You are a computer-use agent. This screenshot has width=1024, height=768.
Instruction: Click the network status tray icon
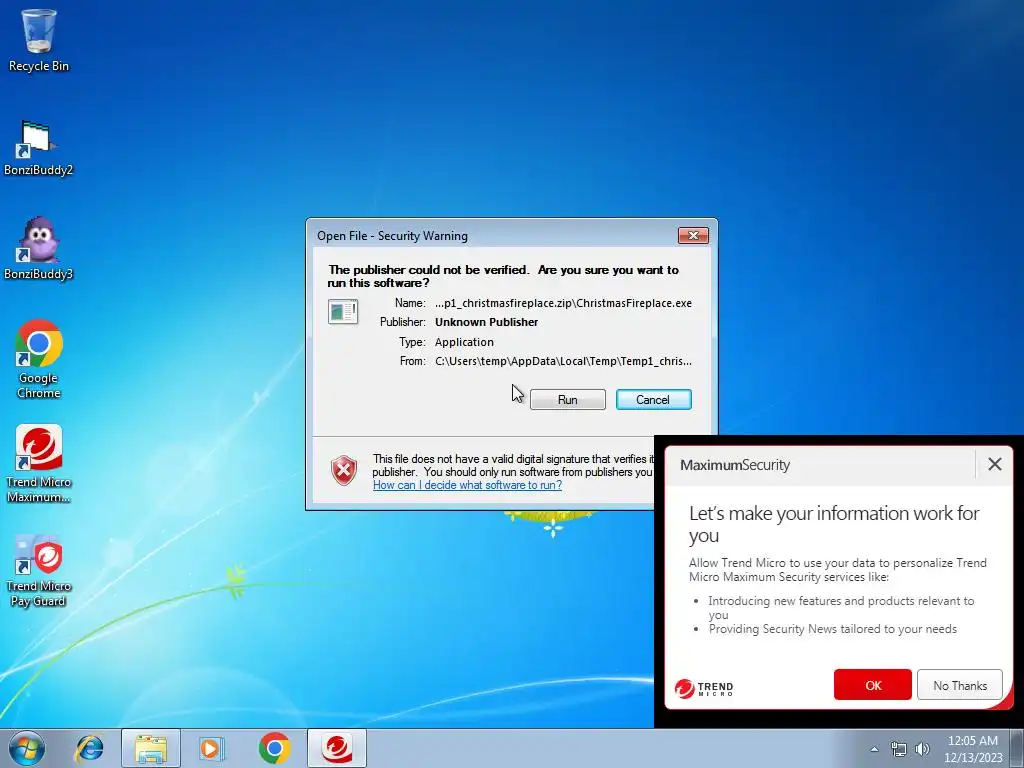click(899, 749)
